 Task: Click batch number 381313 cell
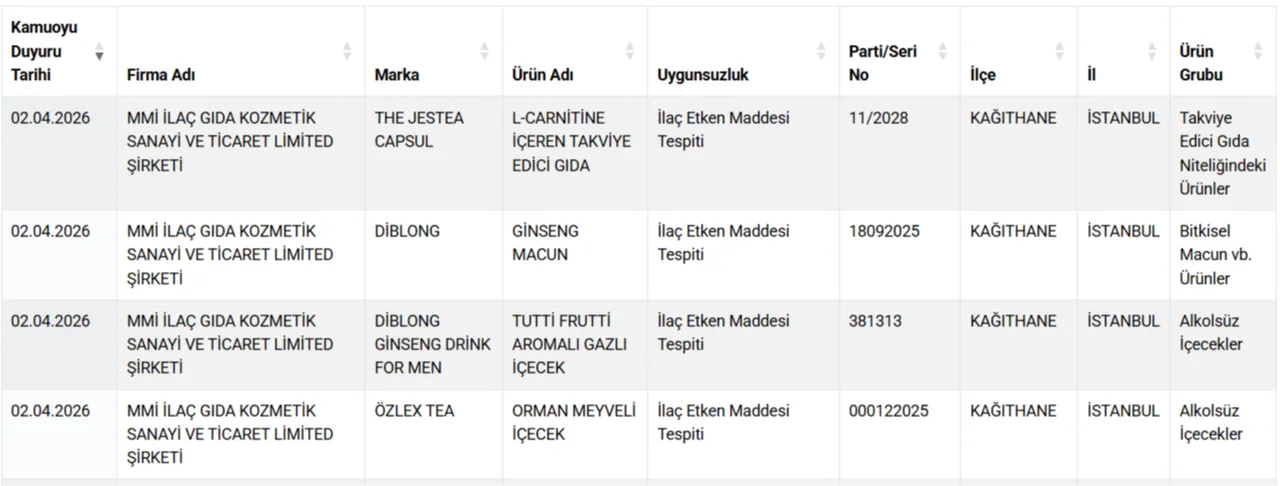(x=875, y=321)
